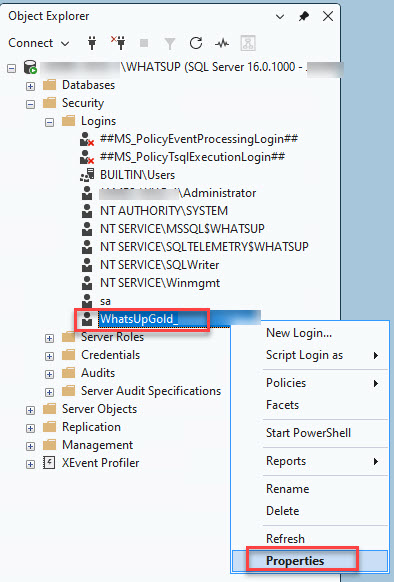This screenshot has width=394, height=582.
Task: Click the NT AUTHORITY\SYSTEM login icon
Action: pyautogui.click(x=87, y=211)
